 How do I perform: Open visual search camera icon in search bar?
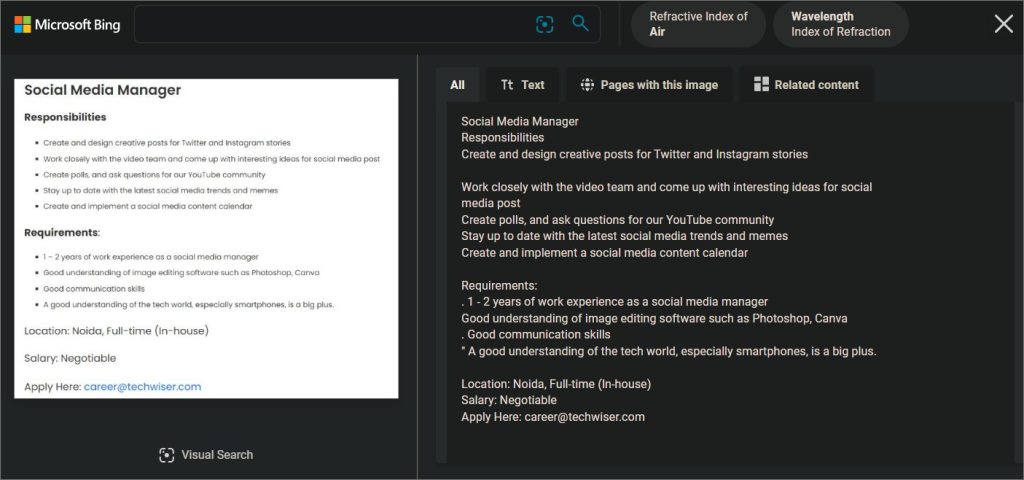tap(545, 25)
